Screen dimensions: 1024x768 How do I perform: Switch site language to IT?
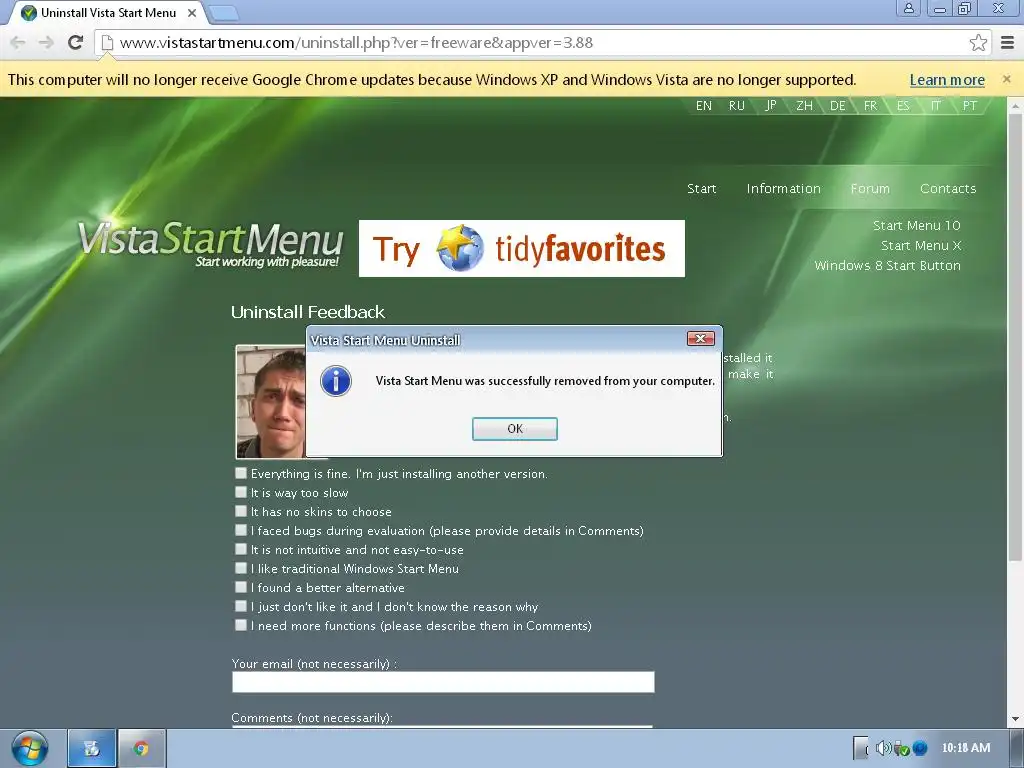point(936,105)
